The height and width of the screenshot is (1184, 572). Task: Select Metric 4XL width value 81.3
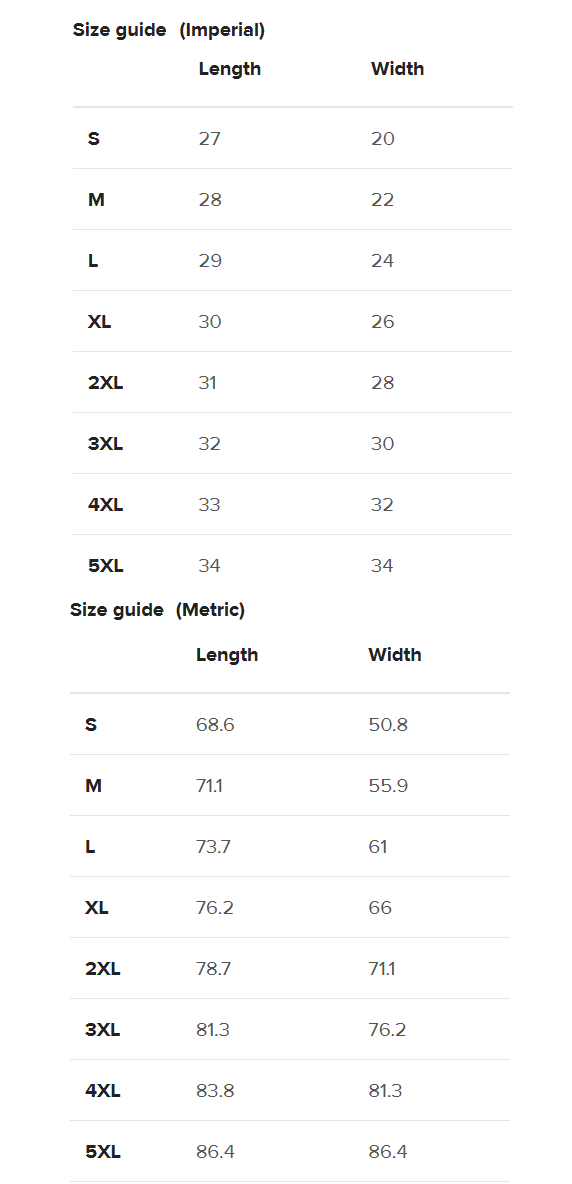(385, 1091)
